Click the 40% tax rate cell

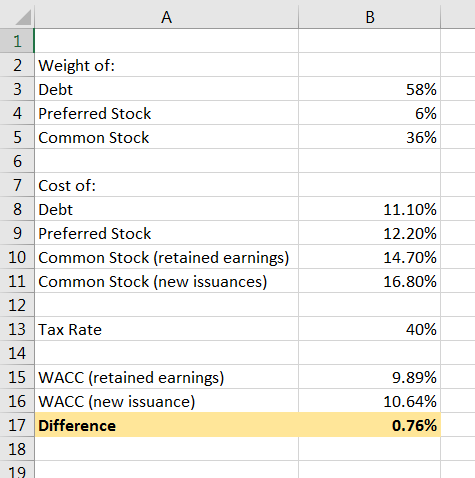370,329
